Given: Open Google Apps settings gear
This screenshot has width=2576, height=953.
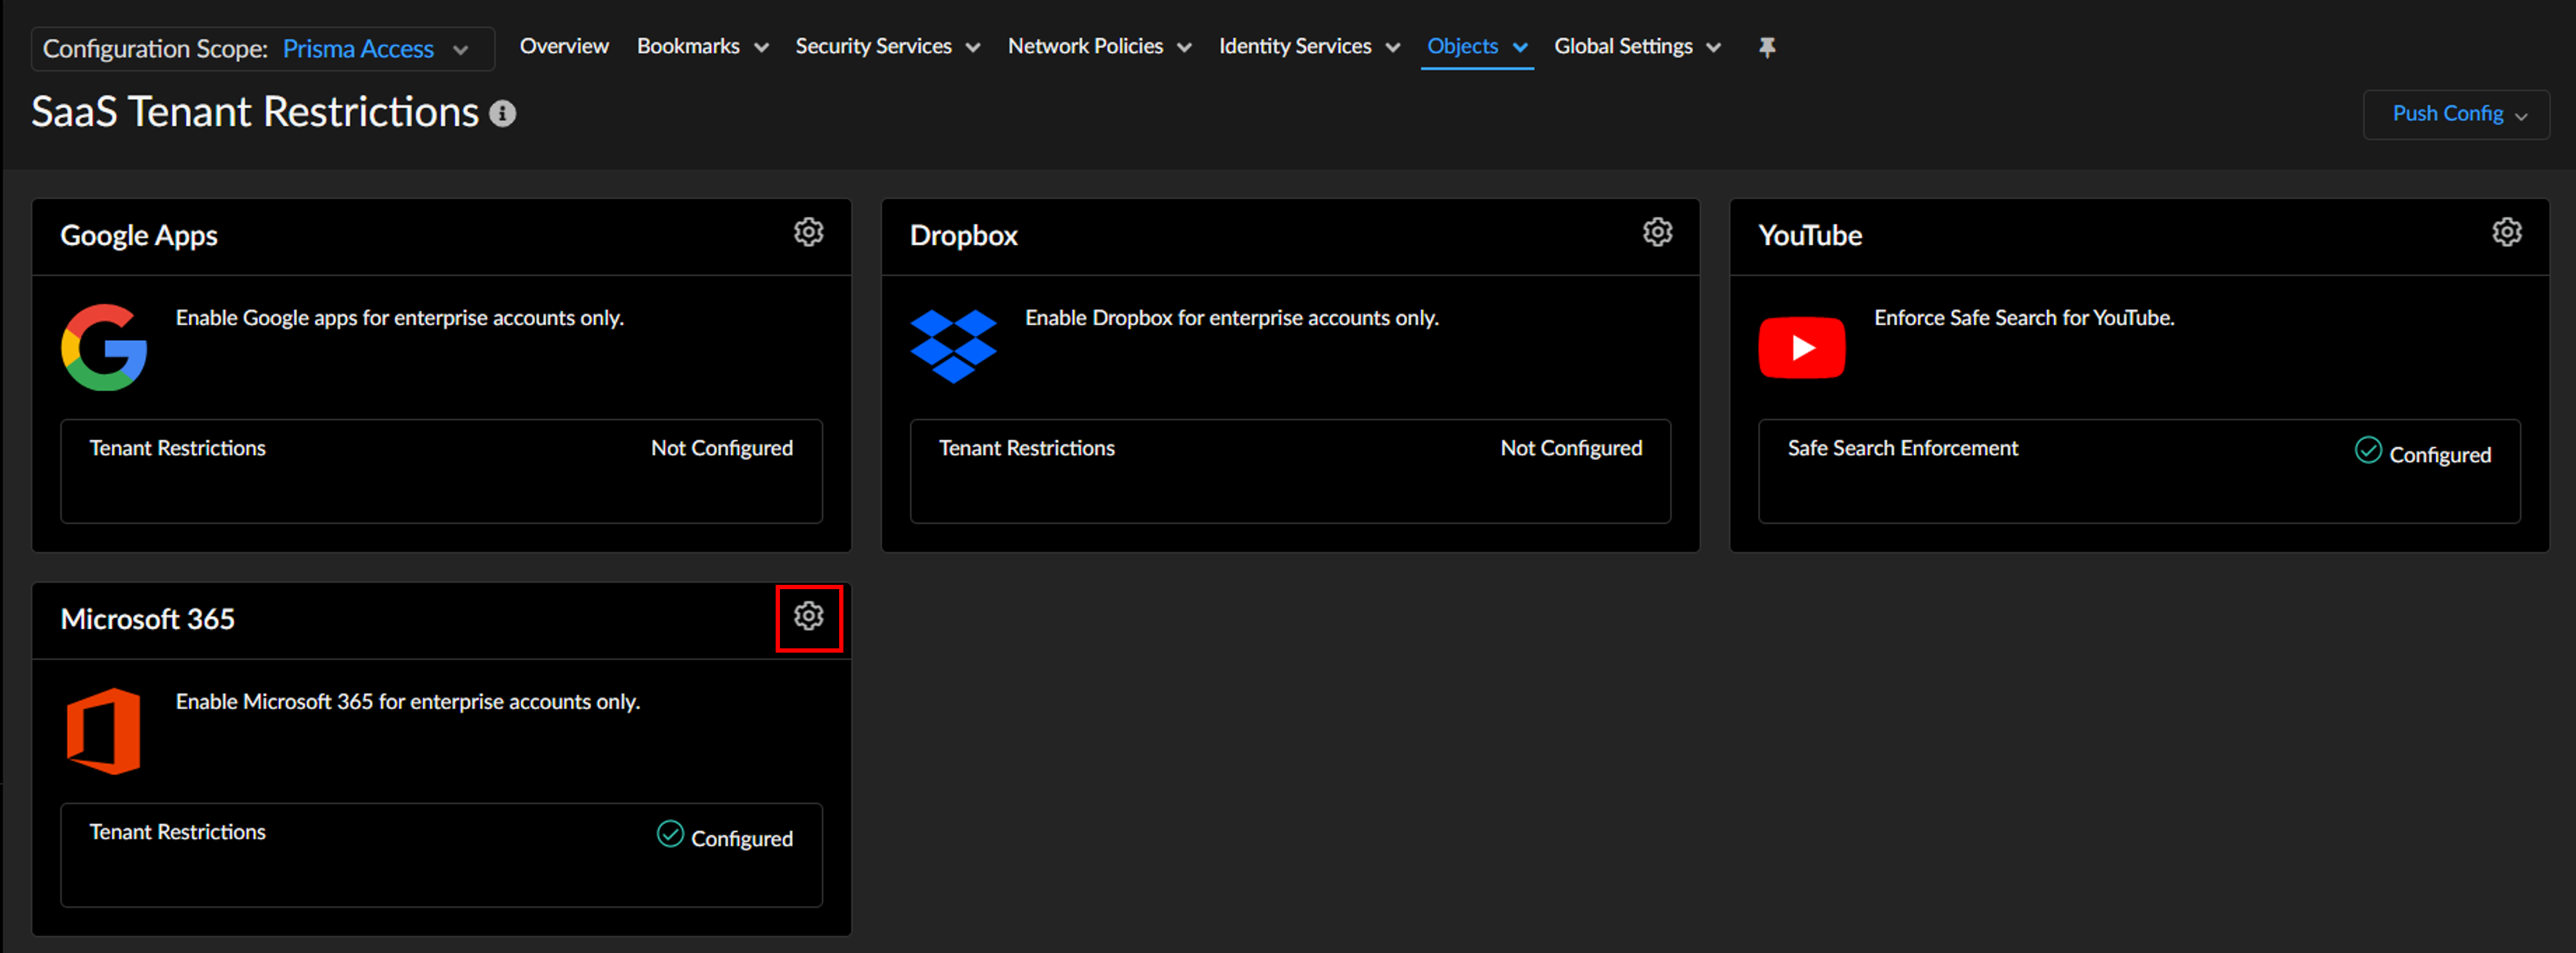Looking at the screenshot, I should click(808, 232).
